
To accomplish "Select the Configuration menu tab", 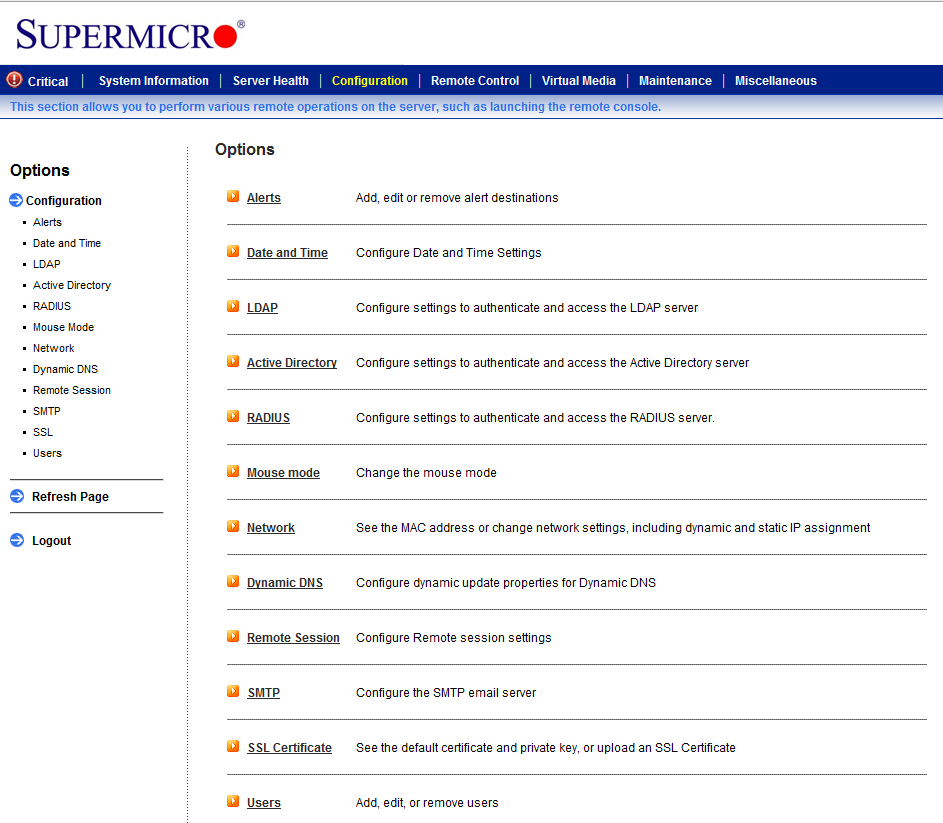I will click(370, 81).
